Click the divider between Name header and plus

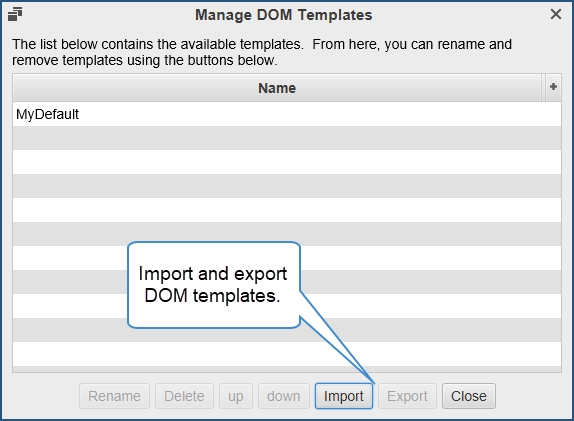(543, 87)
